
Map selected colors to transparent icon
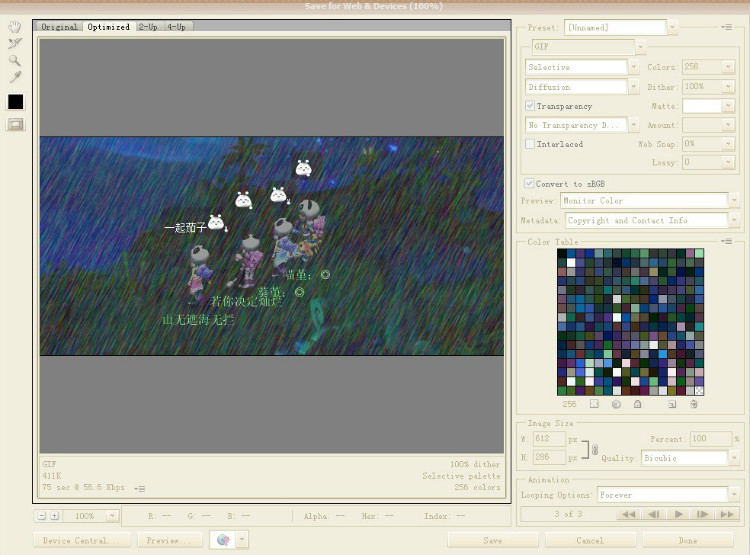pos(594,404)
